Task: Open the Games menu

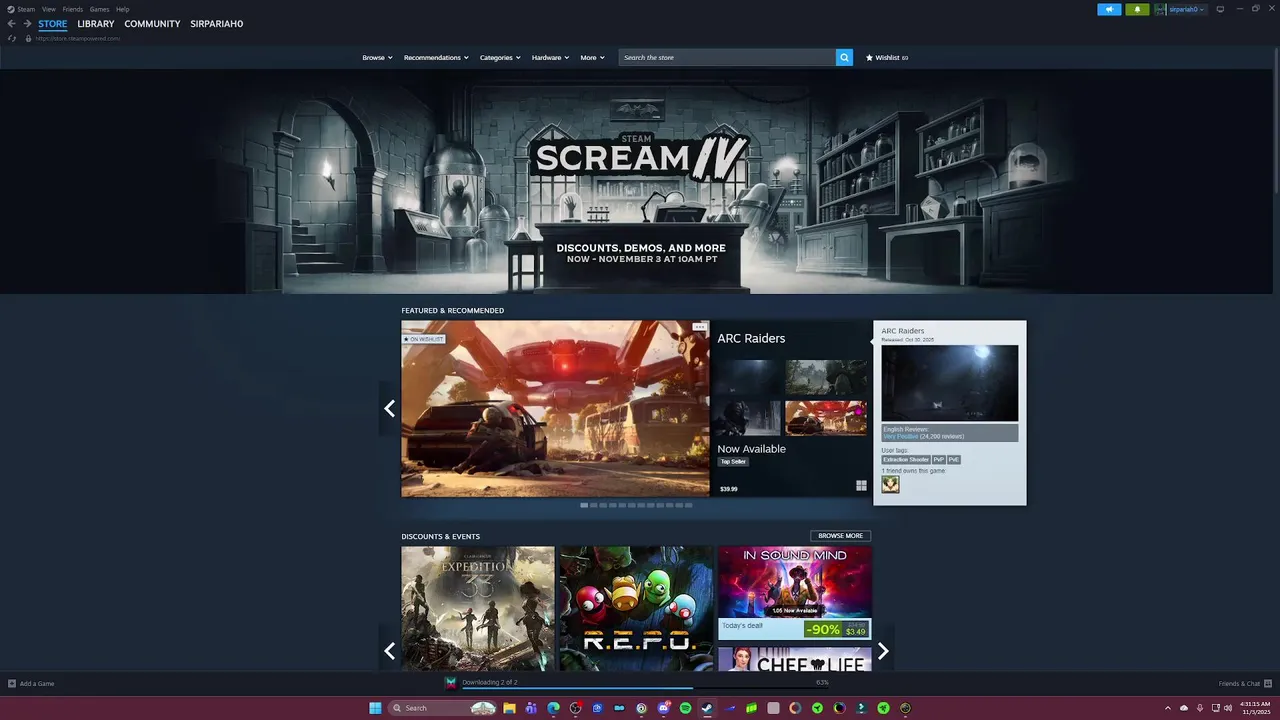Action: tap(100, 9)
